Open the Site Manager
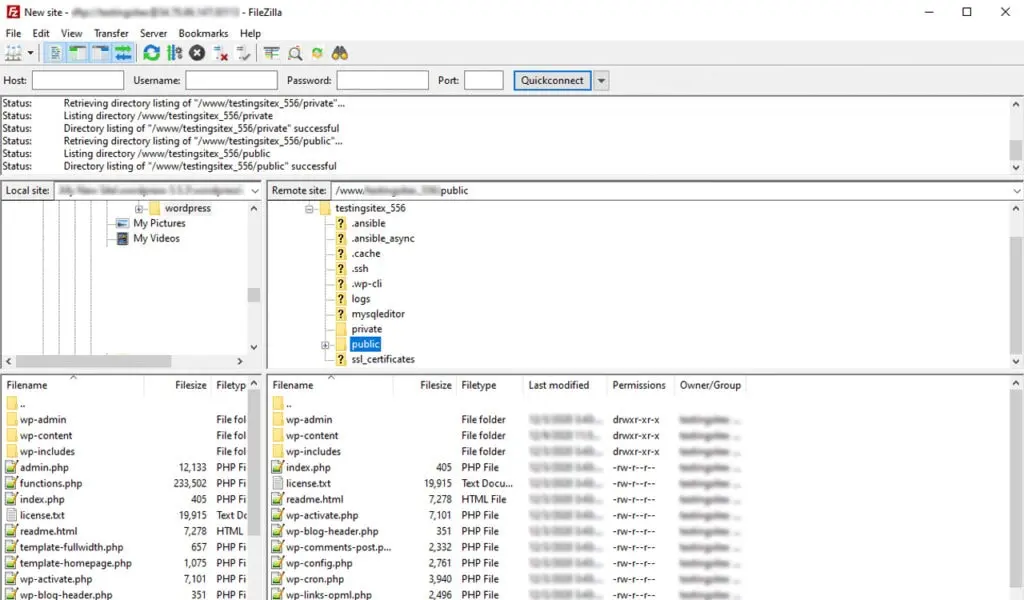 (12, 53)
